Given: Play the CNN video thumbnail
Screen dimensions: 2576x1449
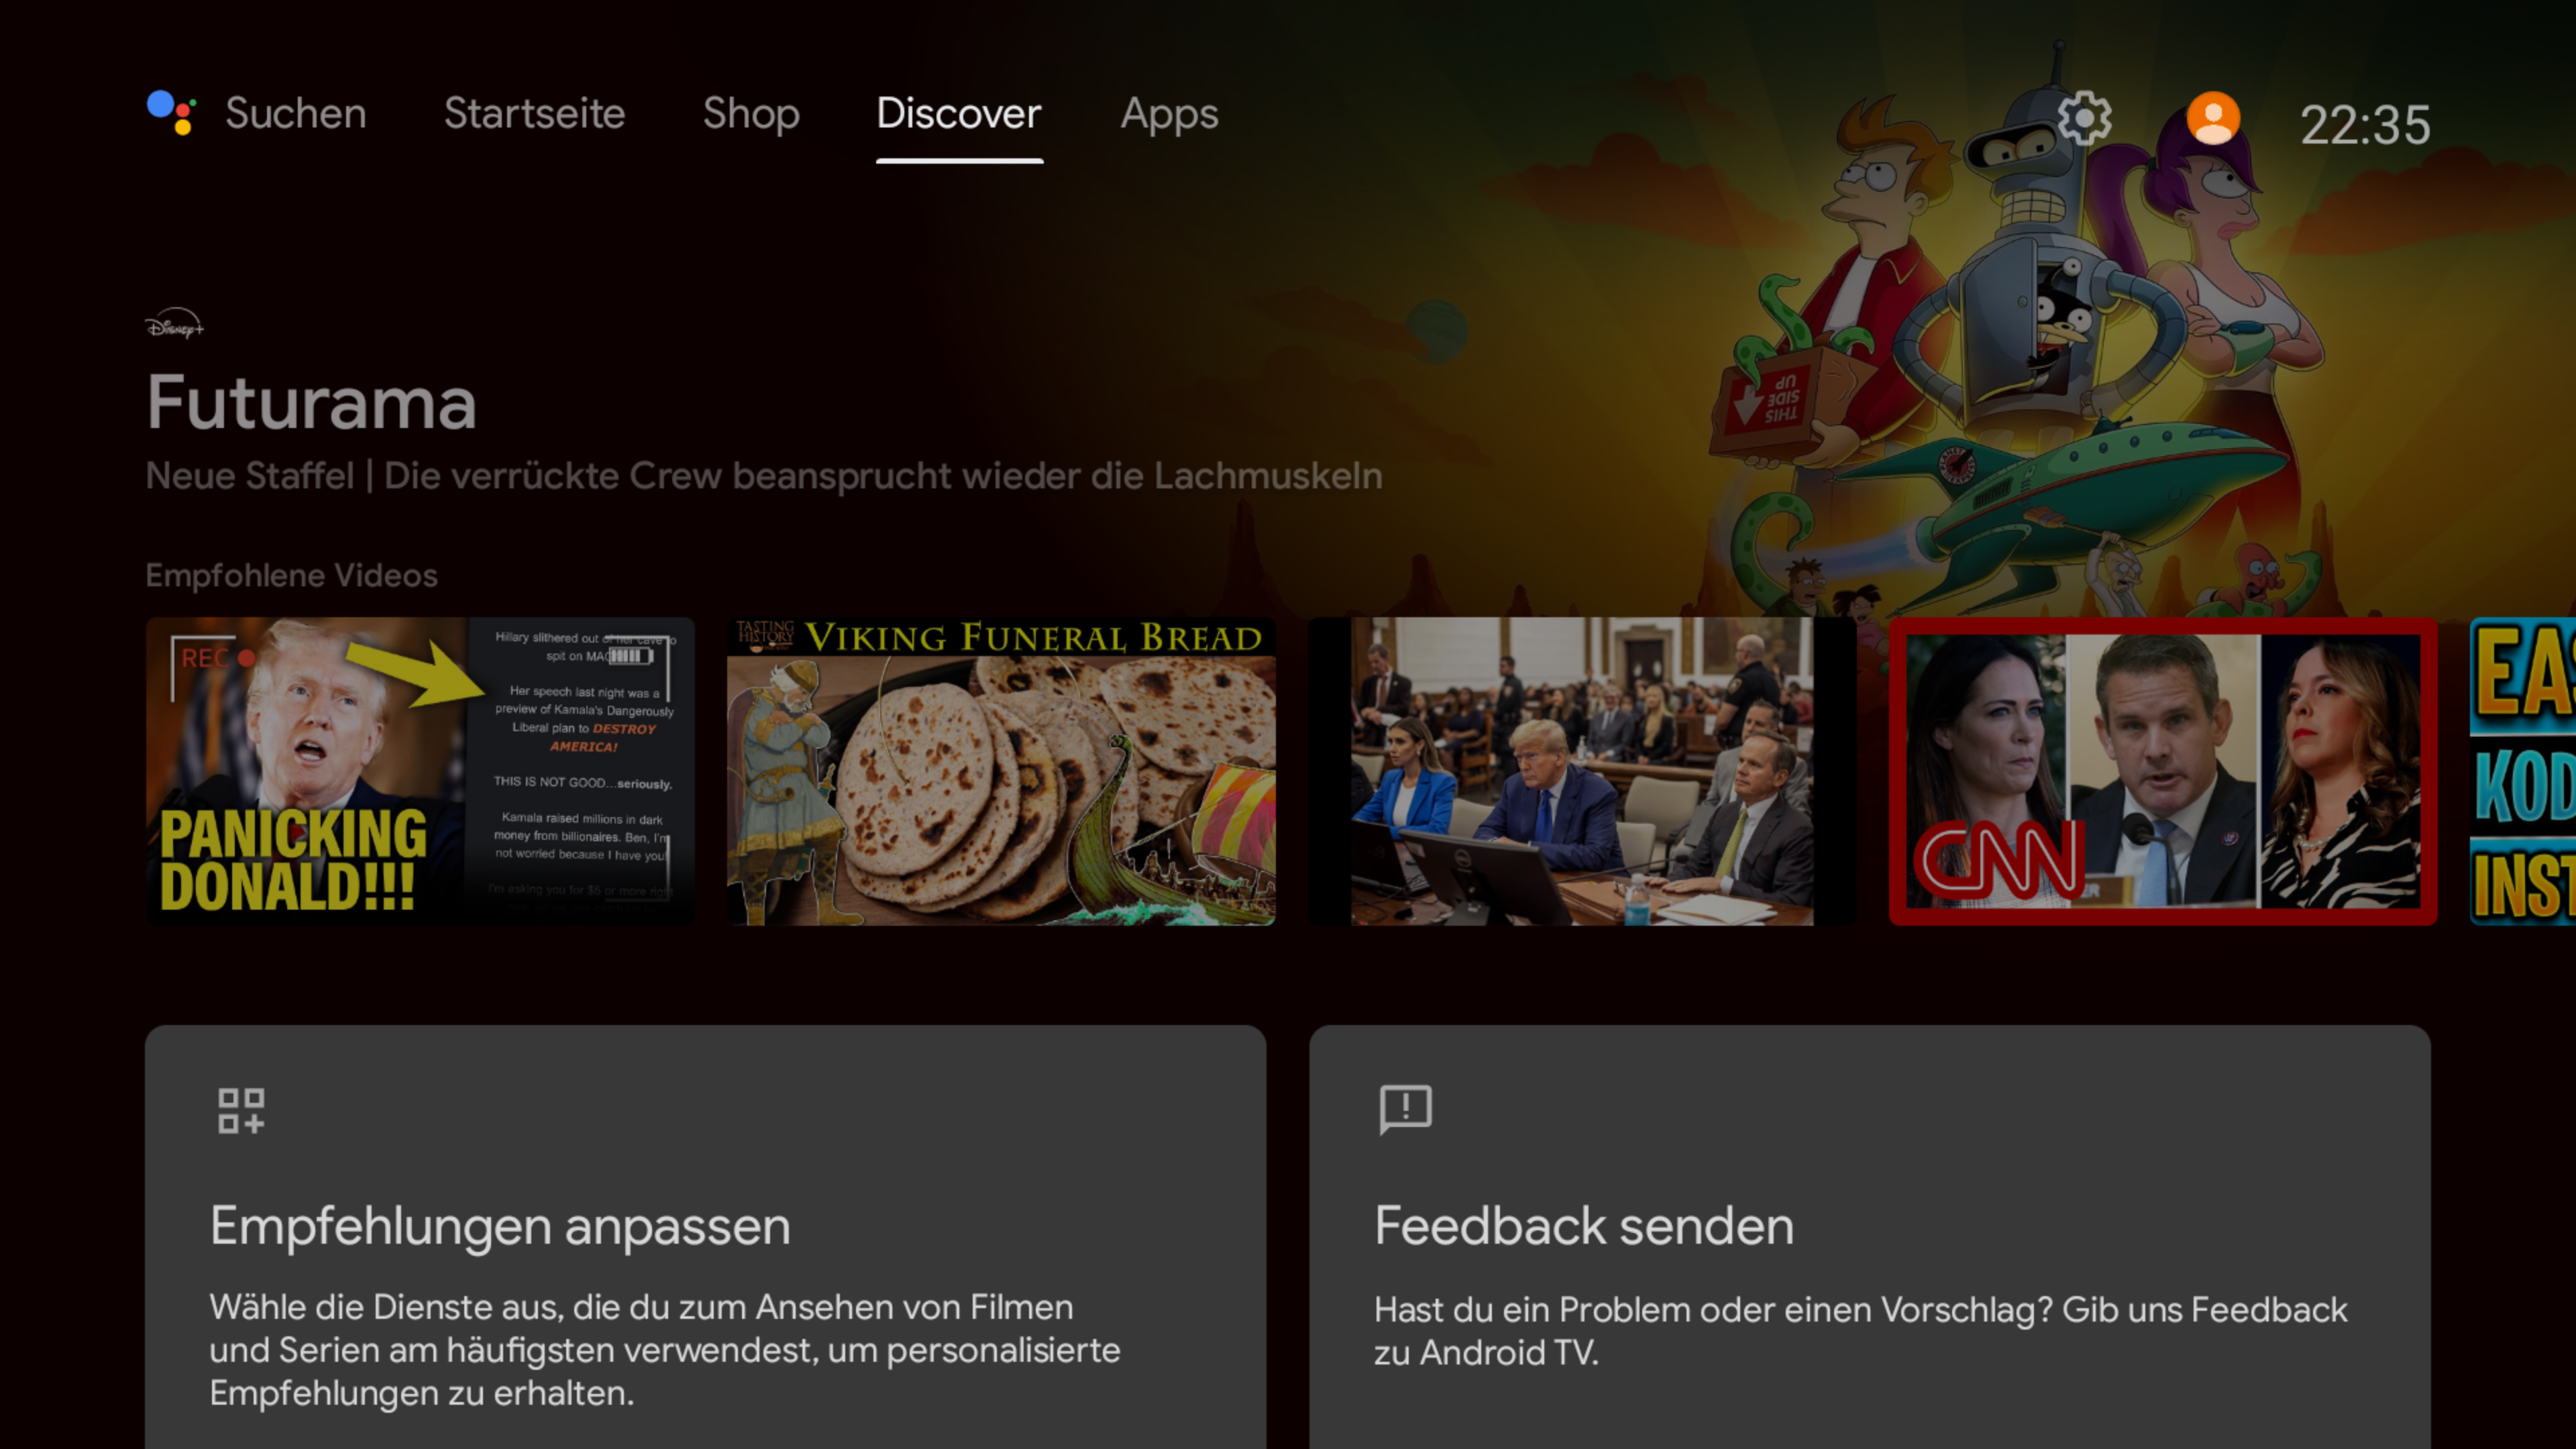Looking at the screenshot, I should [x=2163, y=771].
